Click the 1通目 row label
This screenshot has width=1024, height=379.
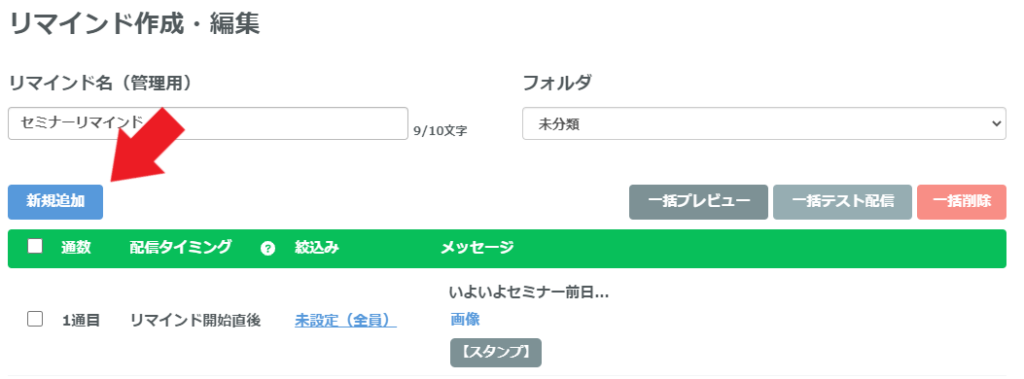81,320
